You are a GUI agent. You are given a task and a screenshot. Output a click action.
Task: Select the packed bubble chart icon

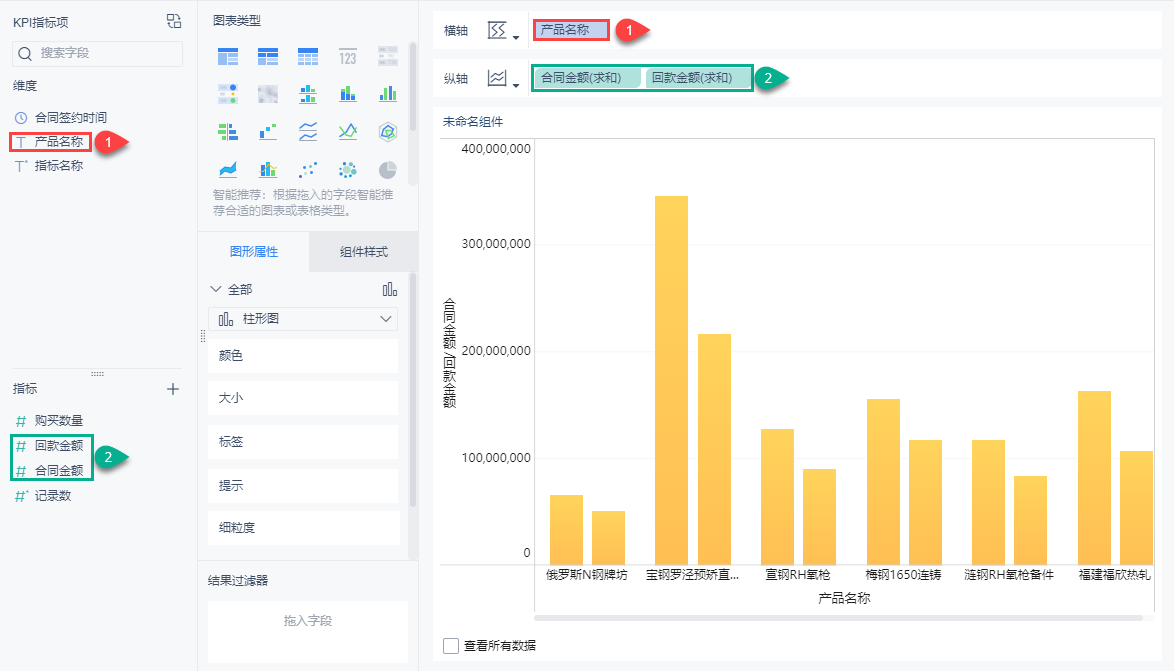(x=347, y=170)
